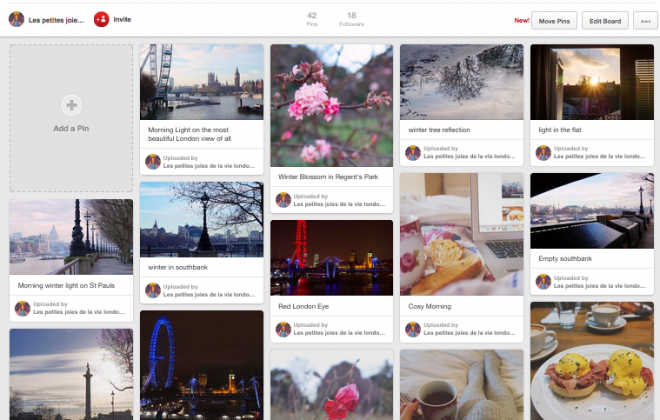Click uploader avatar under Cosy Morning pin

(x=412, y=329)
